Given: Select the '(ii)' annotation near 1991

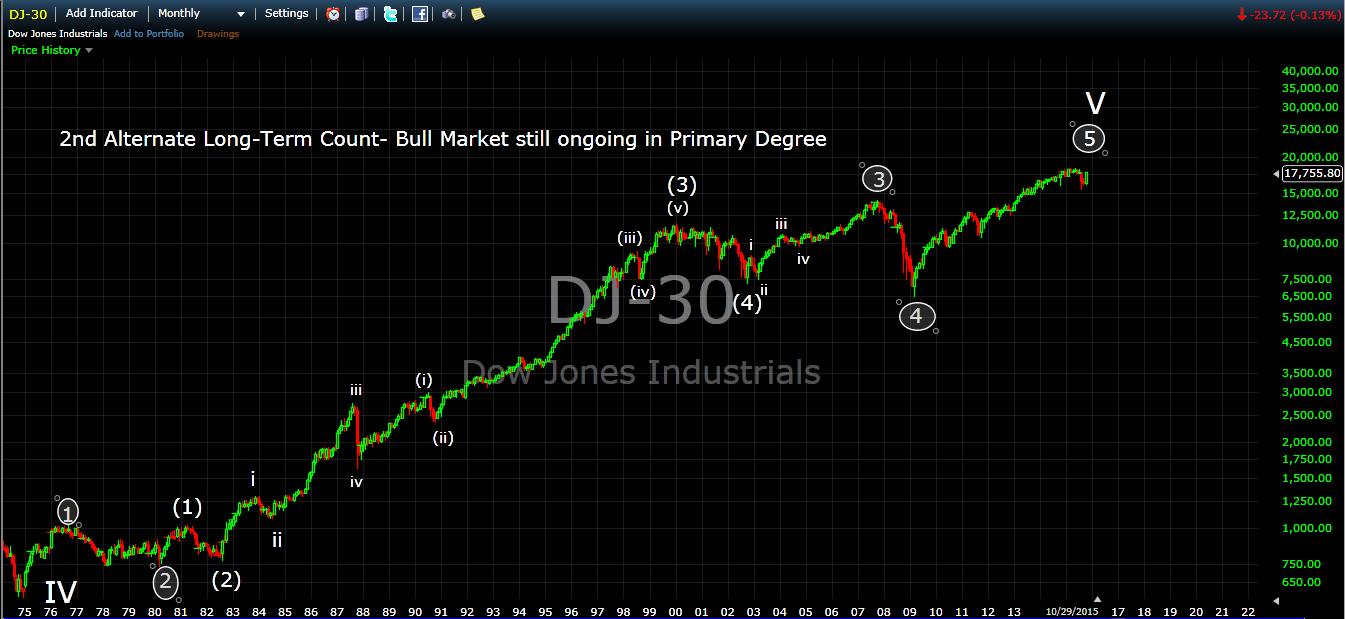Looking at the screenshot, I should pos(443,437).
